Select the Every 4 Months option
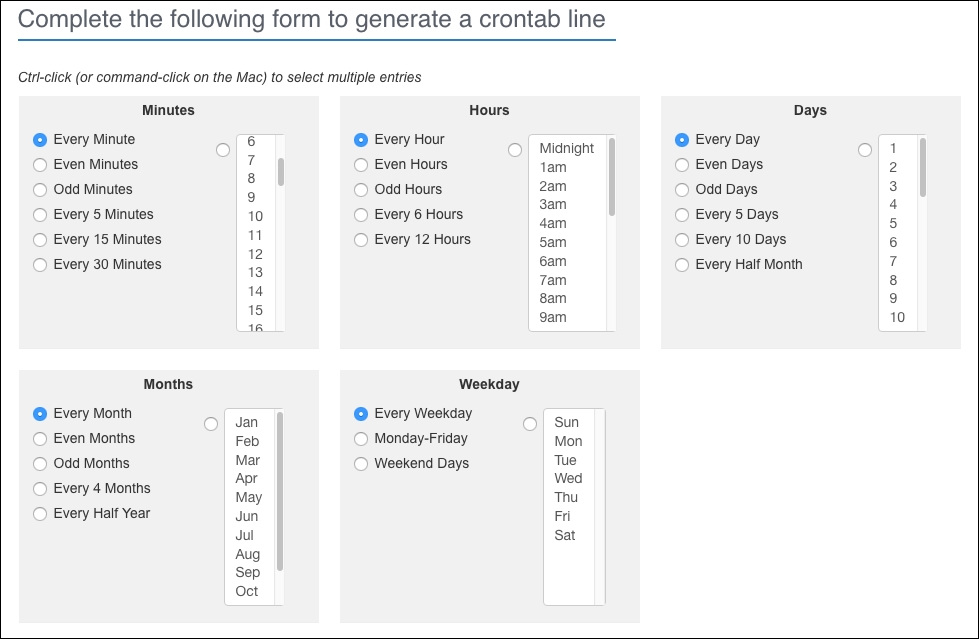 coord(40,488)
